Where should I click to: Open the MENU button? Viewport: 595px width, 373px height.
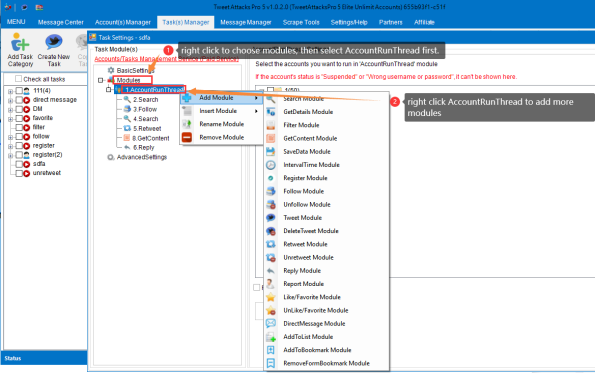click(16, 22)
